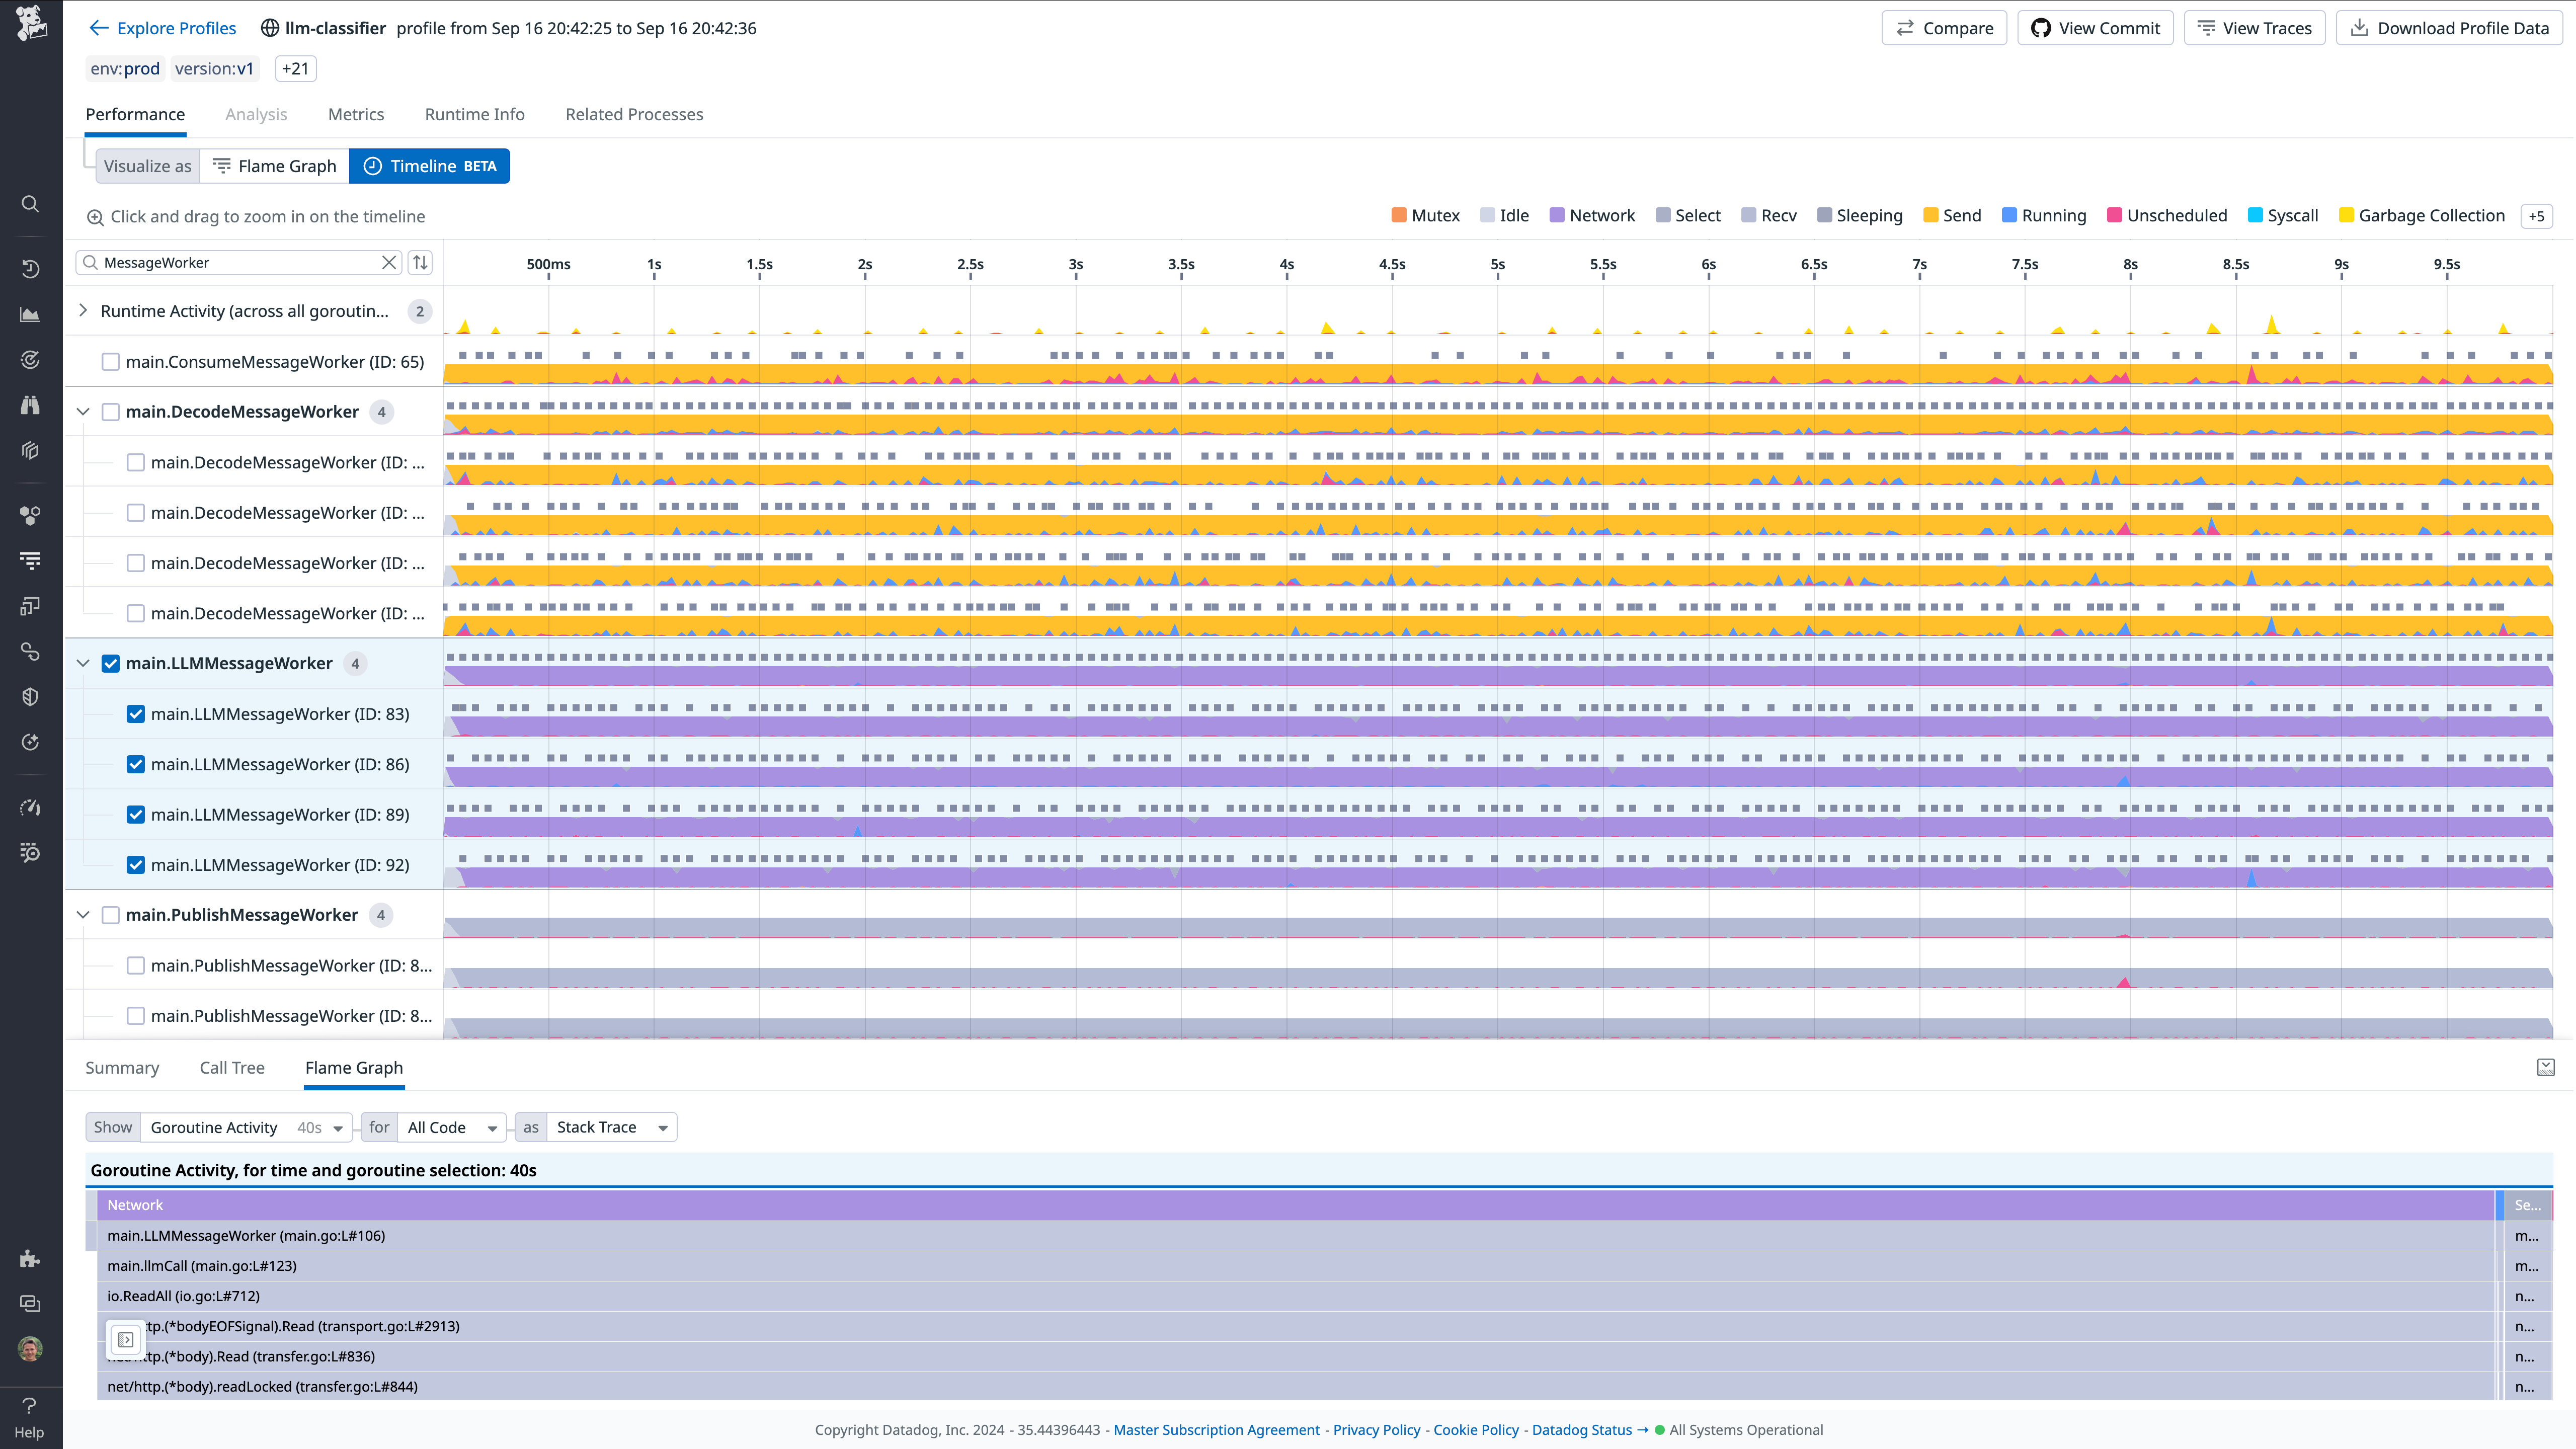
Task: Uncheck goroutine main.LLMMessageWorker (ID: 83)
Action: pos(136,713)
